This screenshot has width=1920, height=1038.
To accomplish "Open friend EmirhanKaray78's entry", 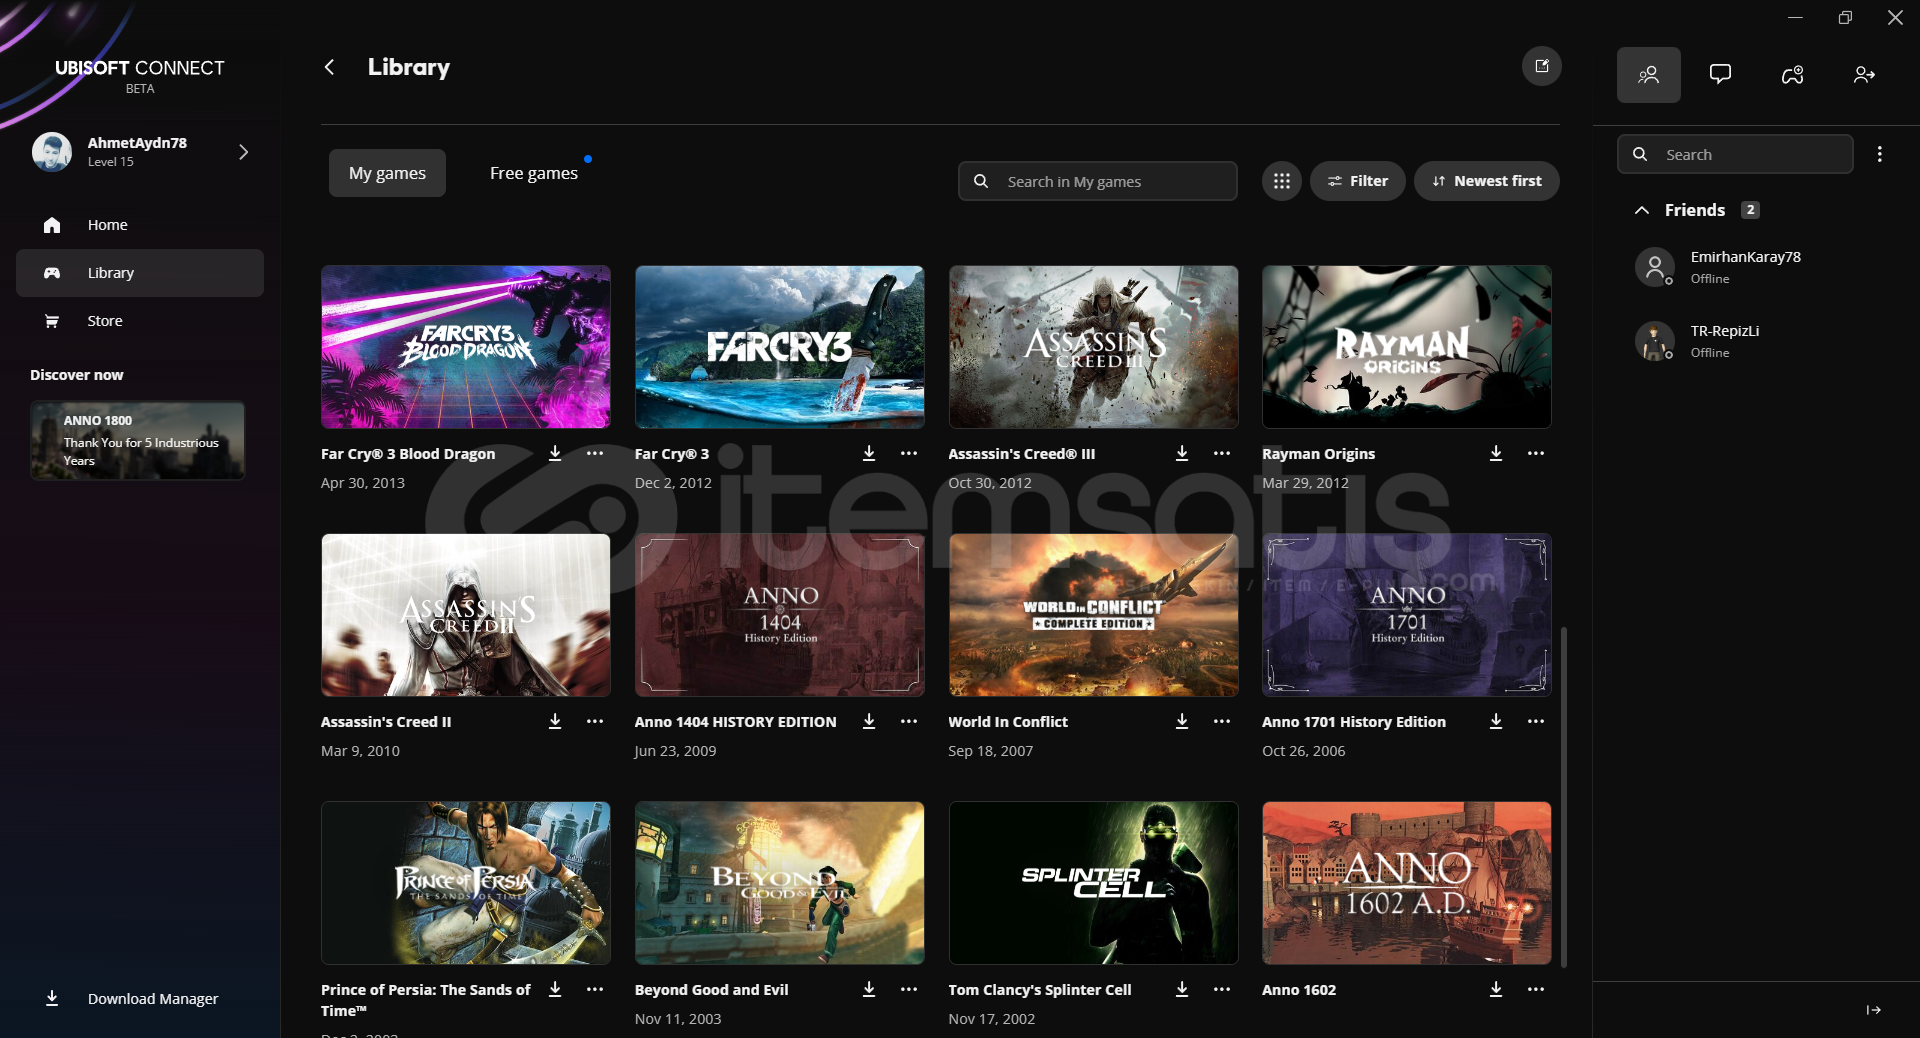I will point(1755,267).
